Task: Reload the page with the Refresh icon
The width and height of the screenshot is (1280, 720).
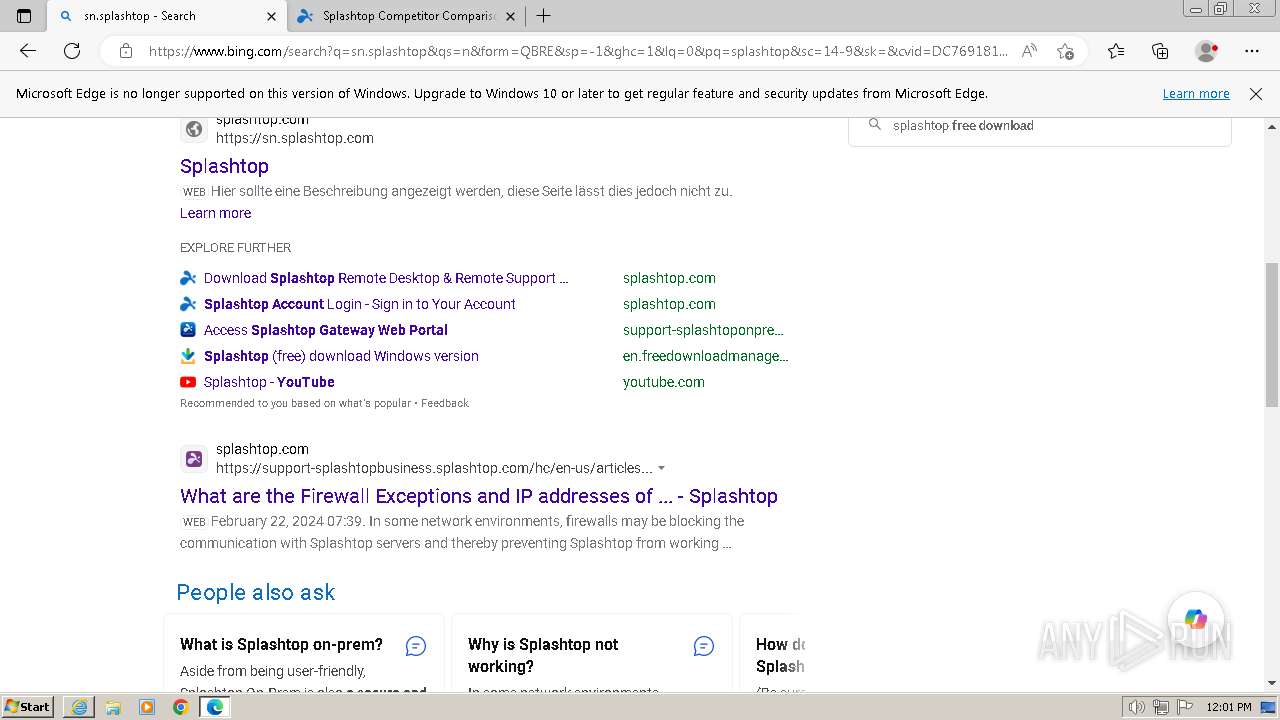Action: tap(72, 51)
